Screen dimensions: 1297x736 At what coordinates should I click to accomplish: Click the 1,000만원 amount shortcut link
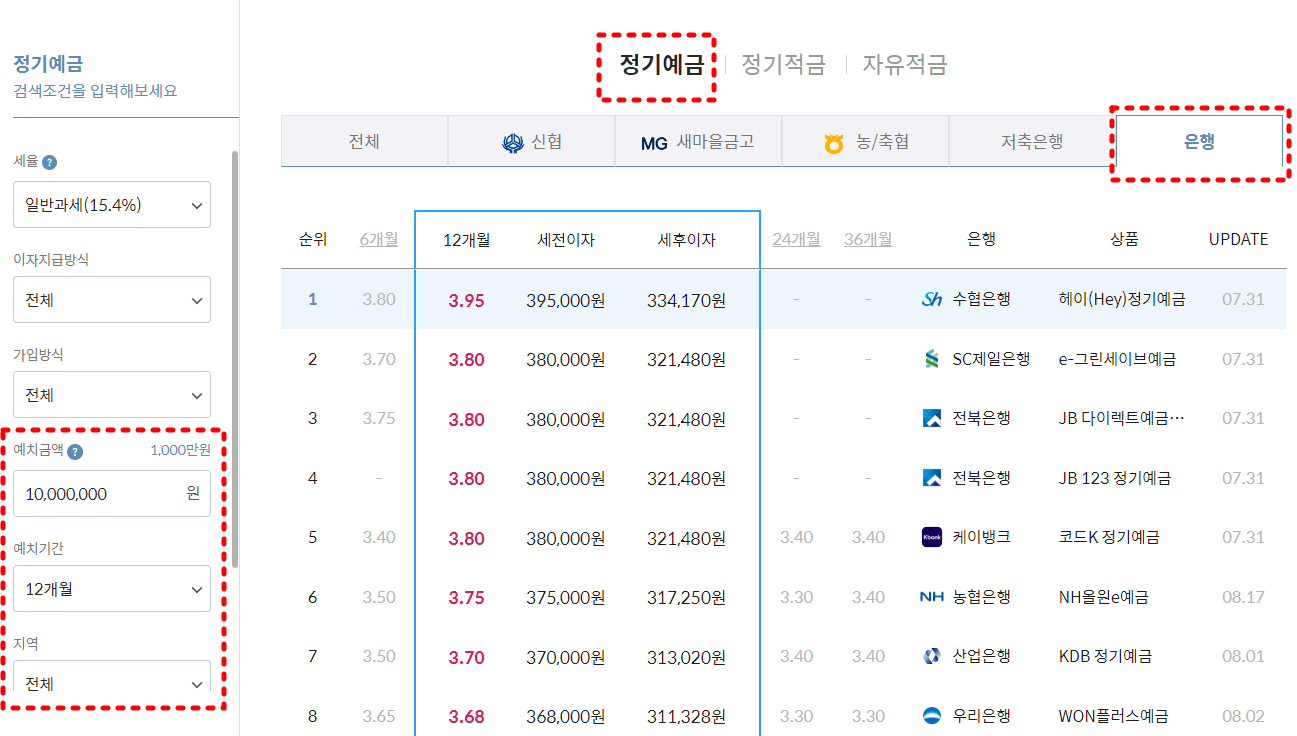tap(181, 450)
